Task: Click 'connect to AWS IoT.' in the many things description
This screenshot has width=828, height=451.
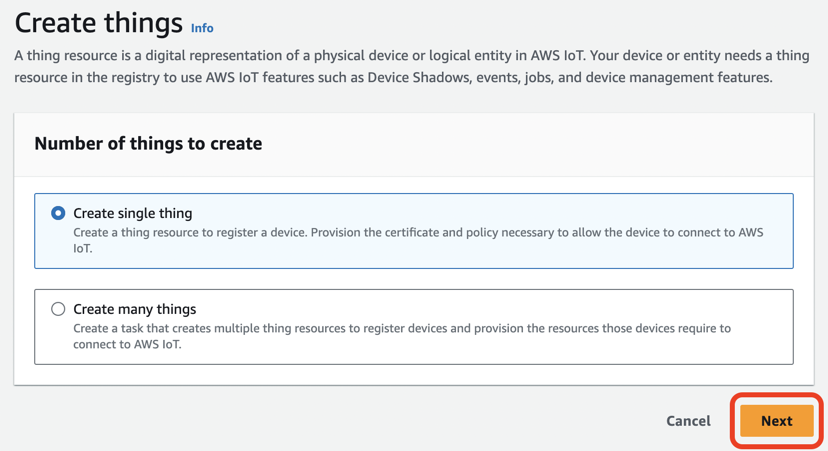Action: coord(127,344)
